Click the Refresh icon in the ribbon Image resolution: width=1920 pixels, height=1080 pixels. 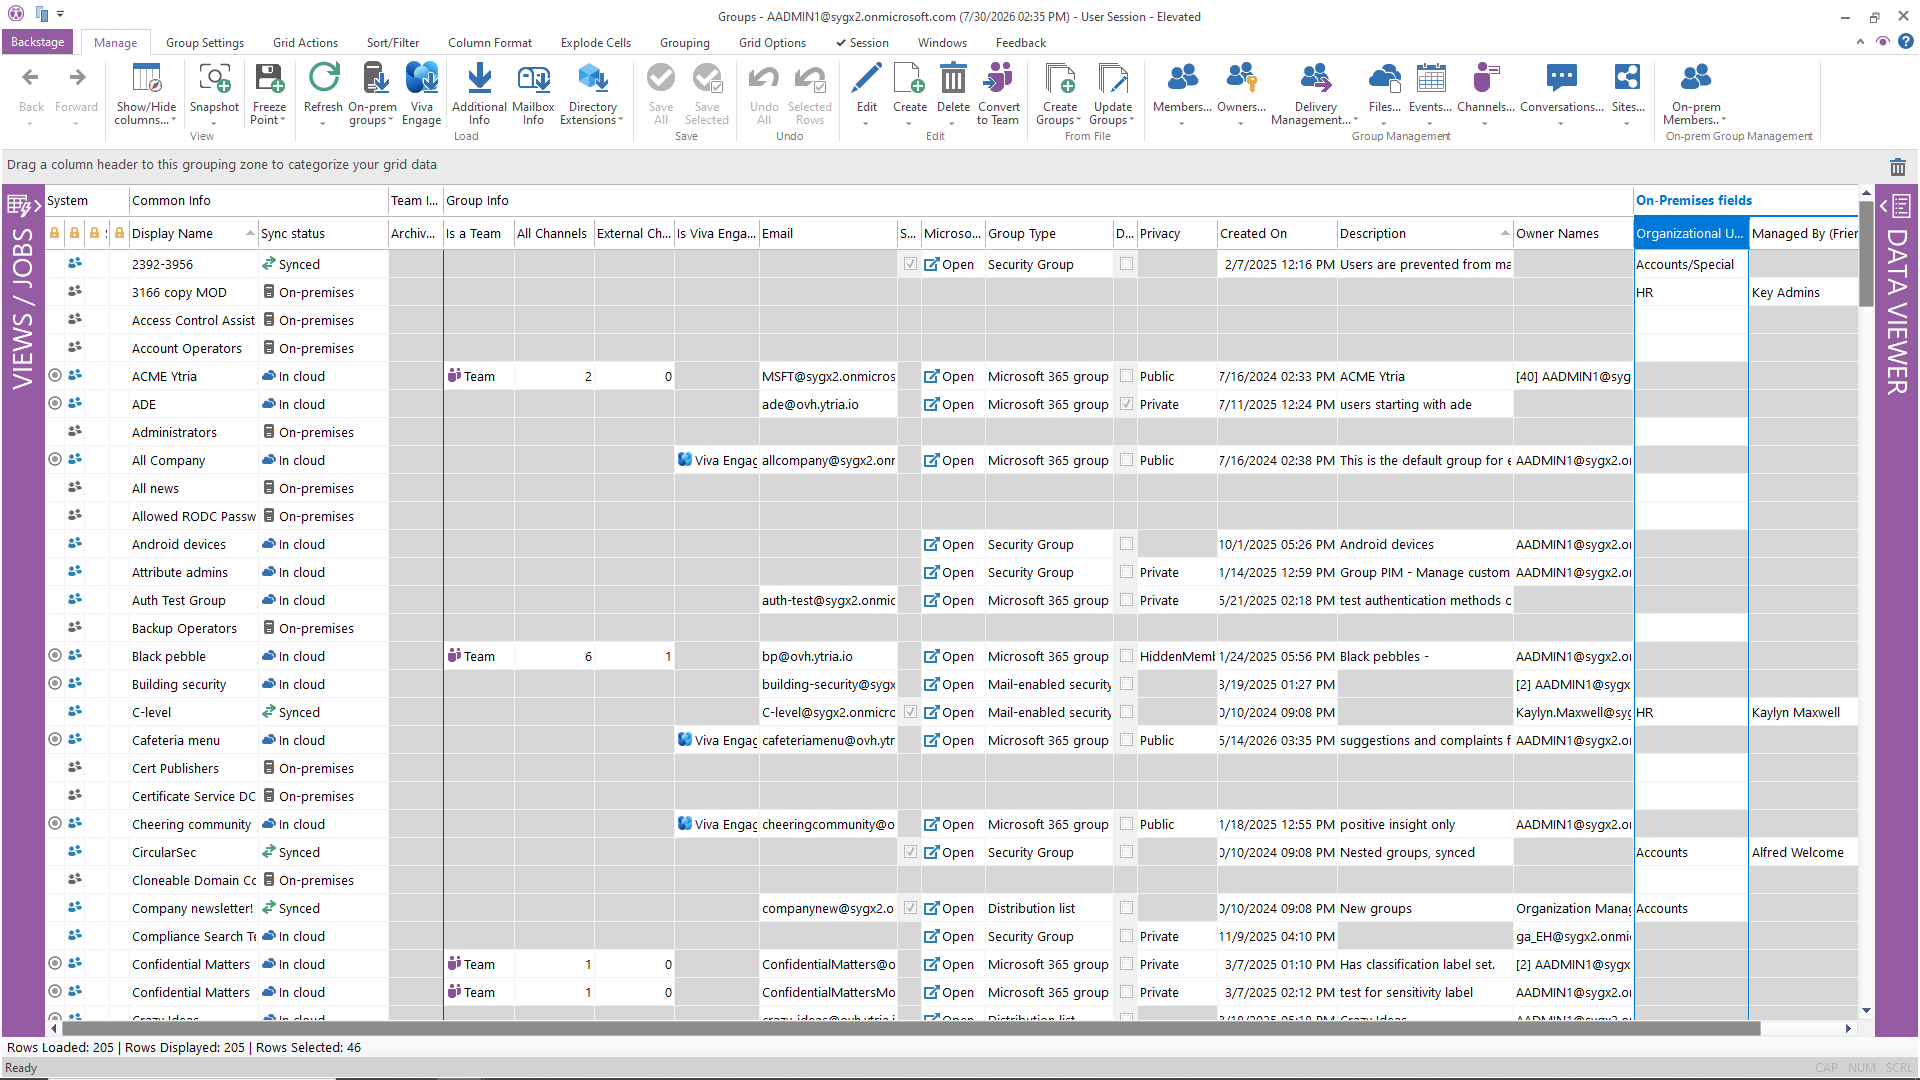[323, 78]
